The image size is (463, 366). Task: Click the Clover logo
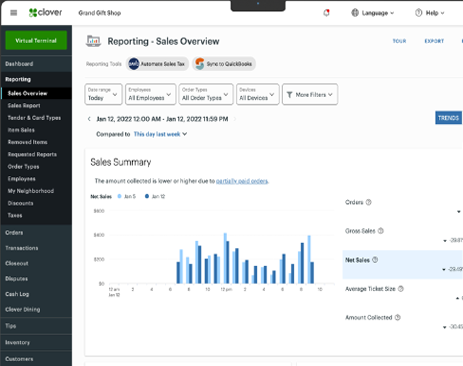45,13
